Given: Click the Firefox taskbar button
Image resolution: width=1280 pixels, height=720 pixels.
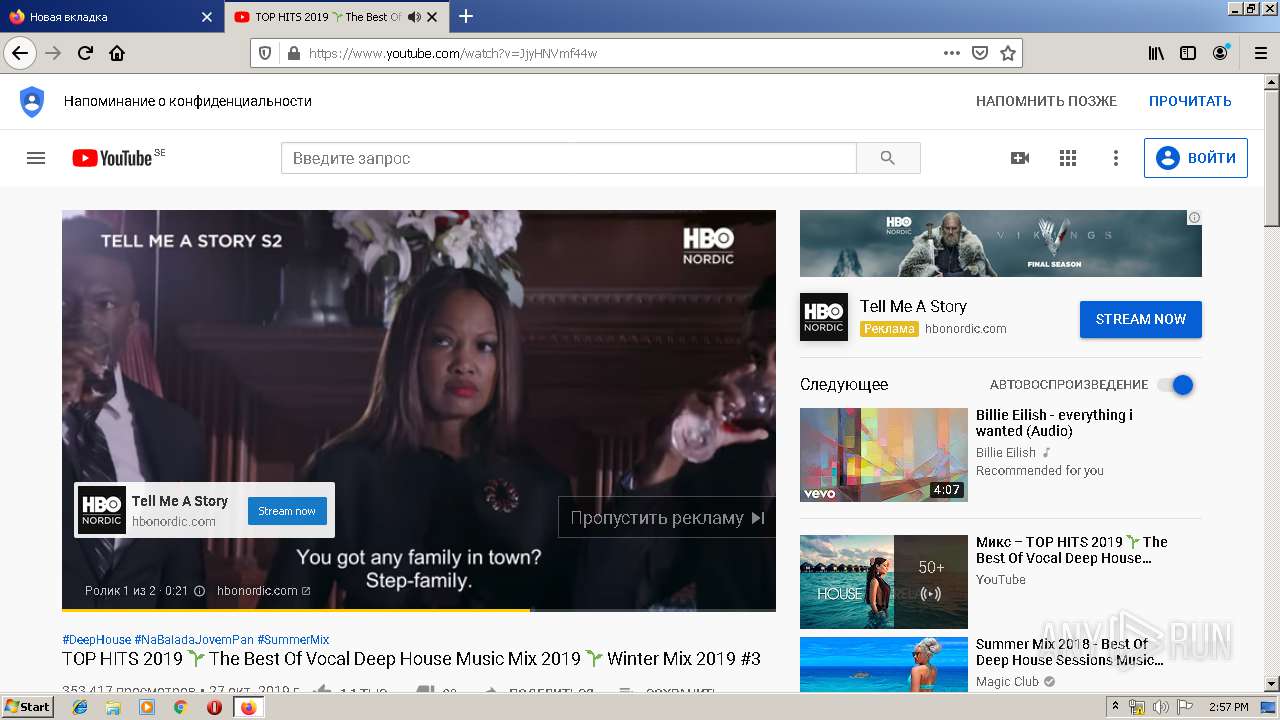Looking at the screenshot, I should pyautogui.click(x=248, y=707).
